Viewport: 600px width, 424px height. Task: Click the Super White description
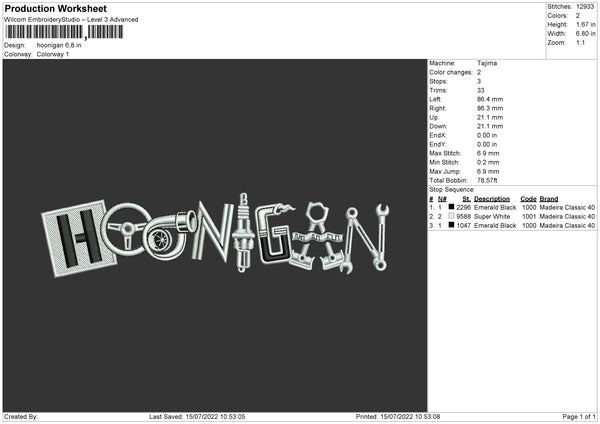click(492, 217)
